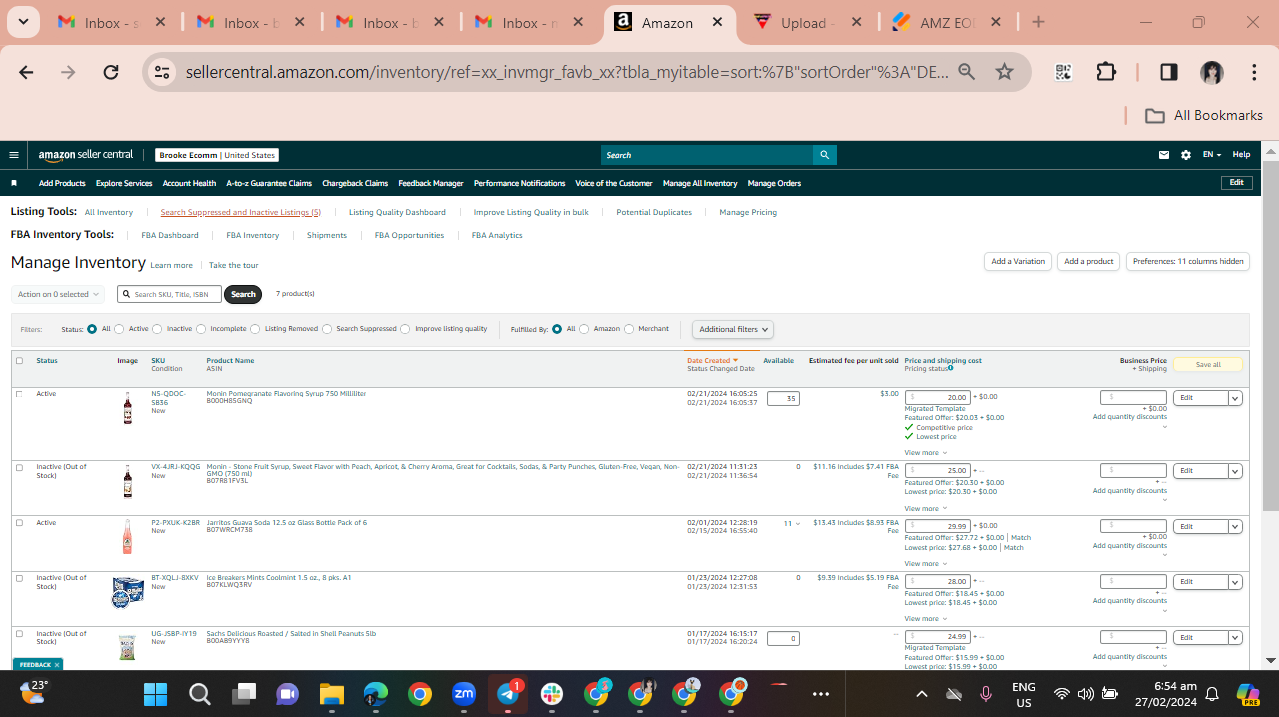The image size is (1279, 717).
Task: Switch to the AMZ EOD browser tab
Action: [x=944, y=22]
